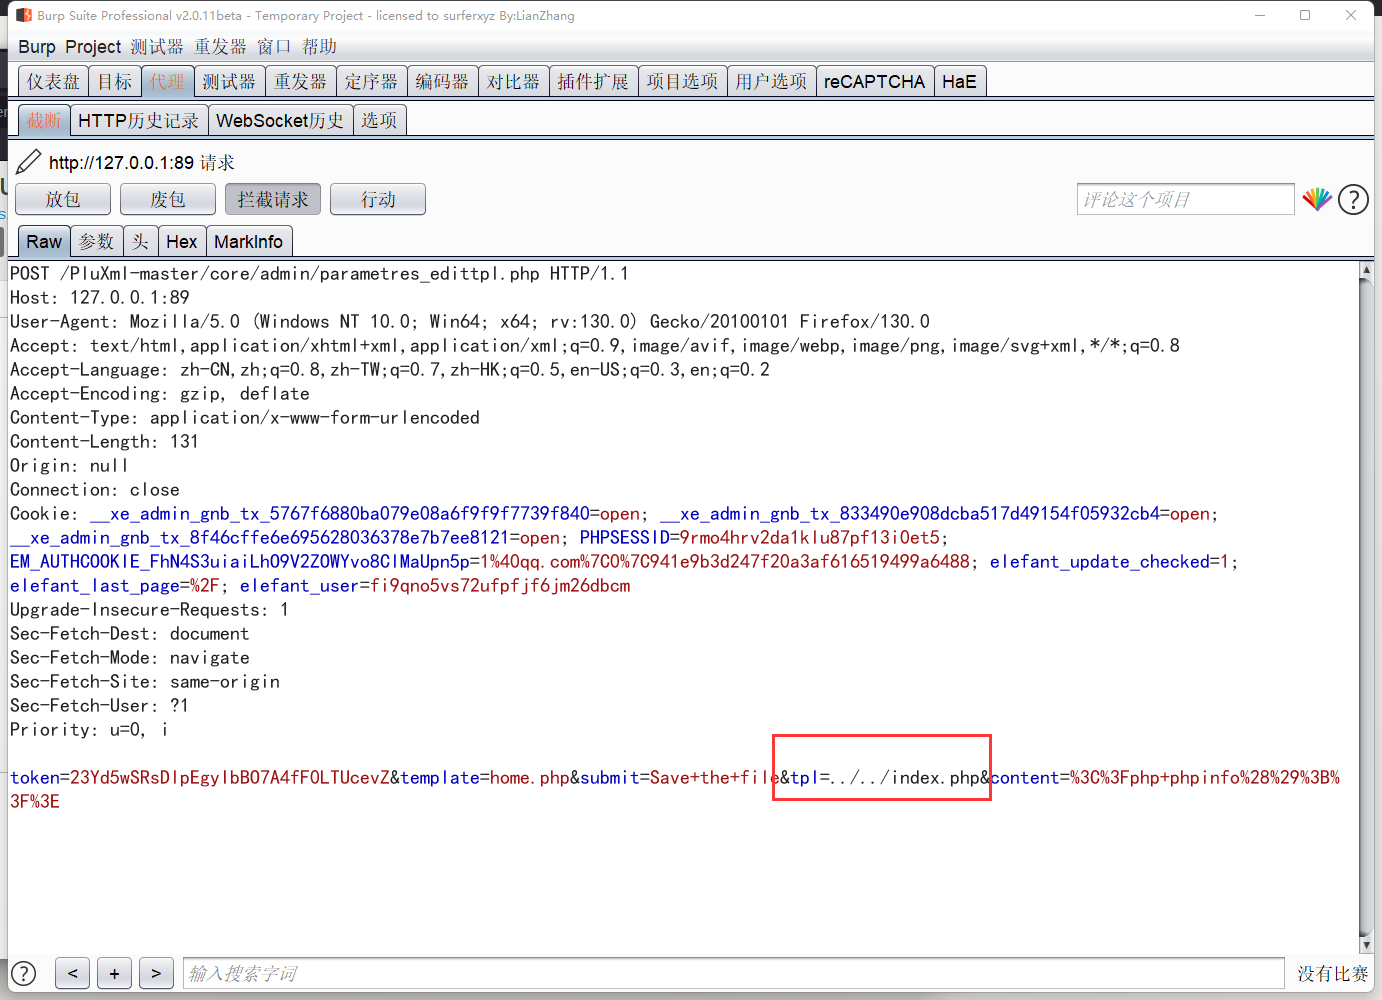Viewport: 1382px width, 1000px height.
Task: Click the Origin: null header line
Action: tap(70, 465)
